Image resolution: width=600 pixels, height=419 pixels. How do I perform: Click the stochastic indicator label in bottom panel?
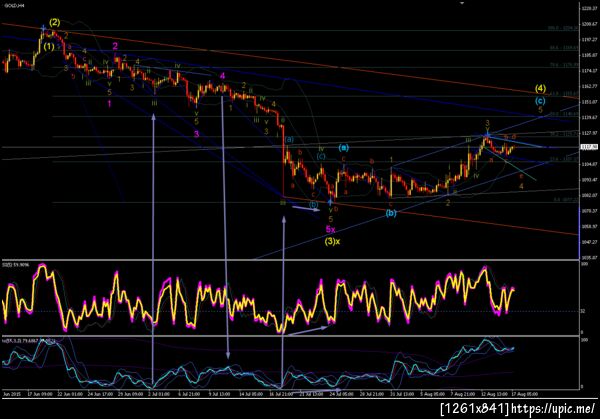click(x=29, y=340)
